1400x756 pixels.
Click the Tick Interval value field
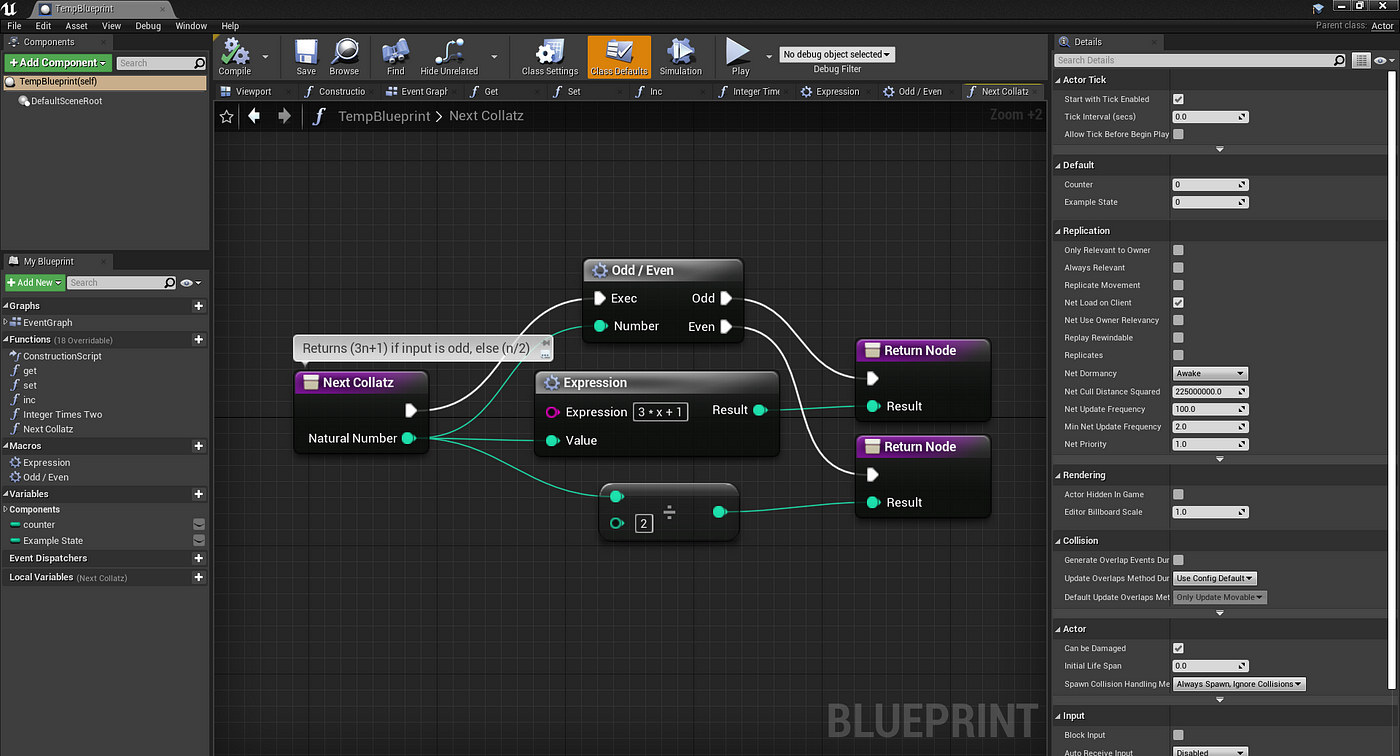(1210, 117)
